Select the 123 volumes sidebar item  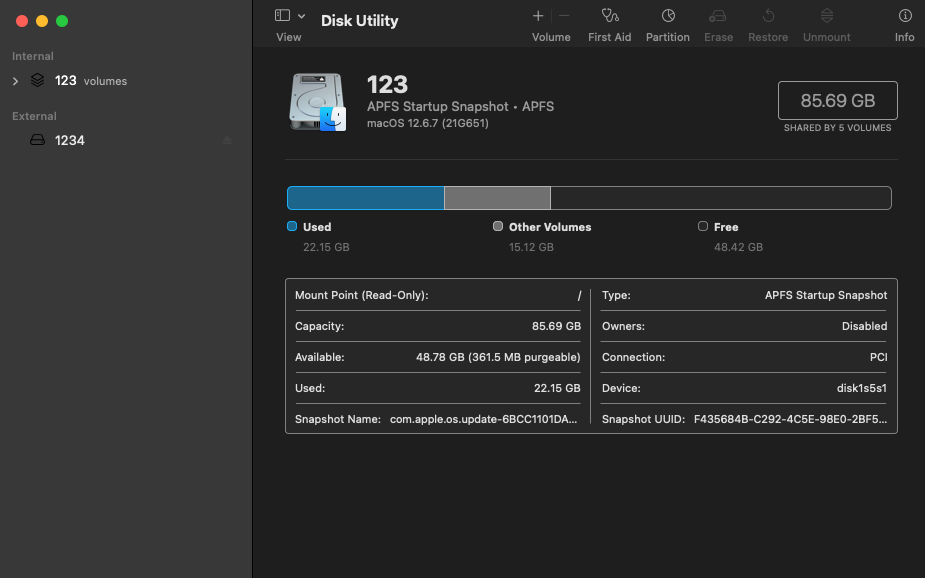click(x=126, y=81)
